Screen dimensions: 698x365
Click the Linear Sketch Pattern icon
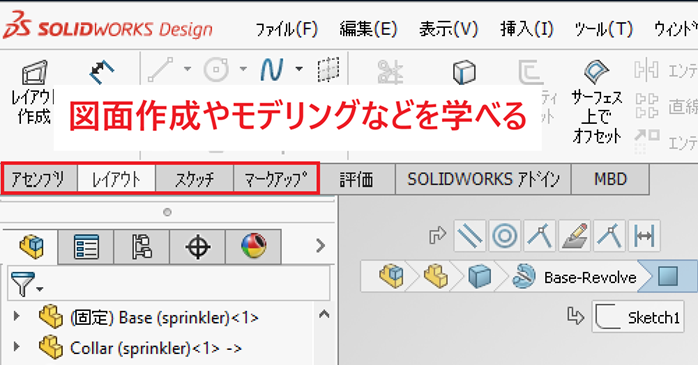point(646,106)
